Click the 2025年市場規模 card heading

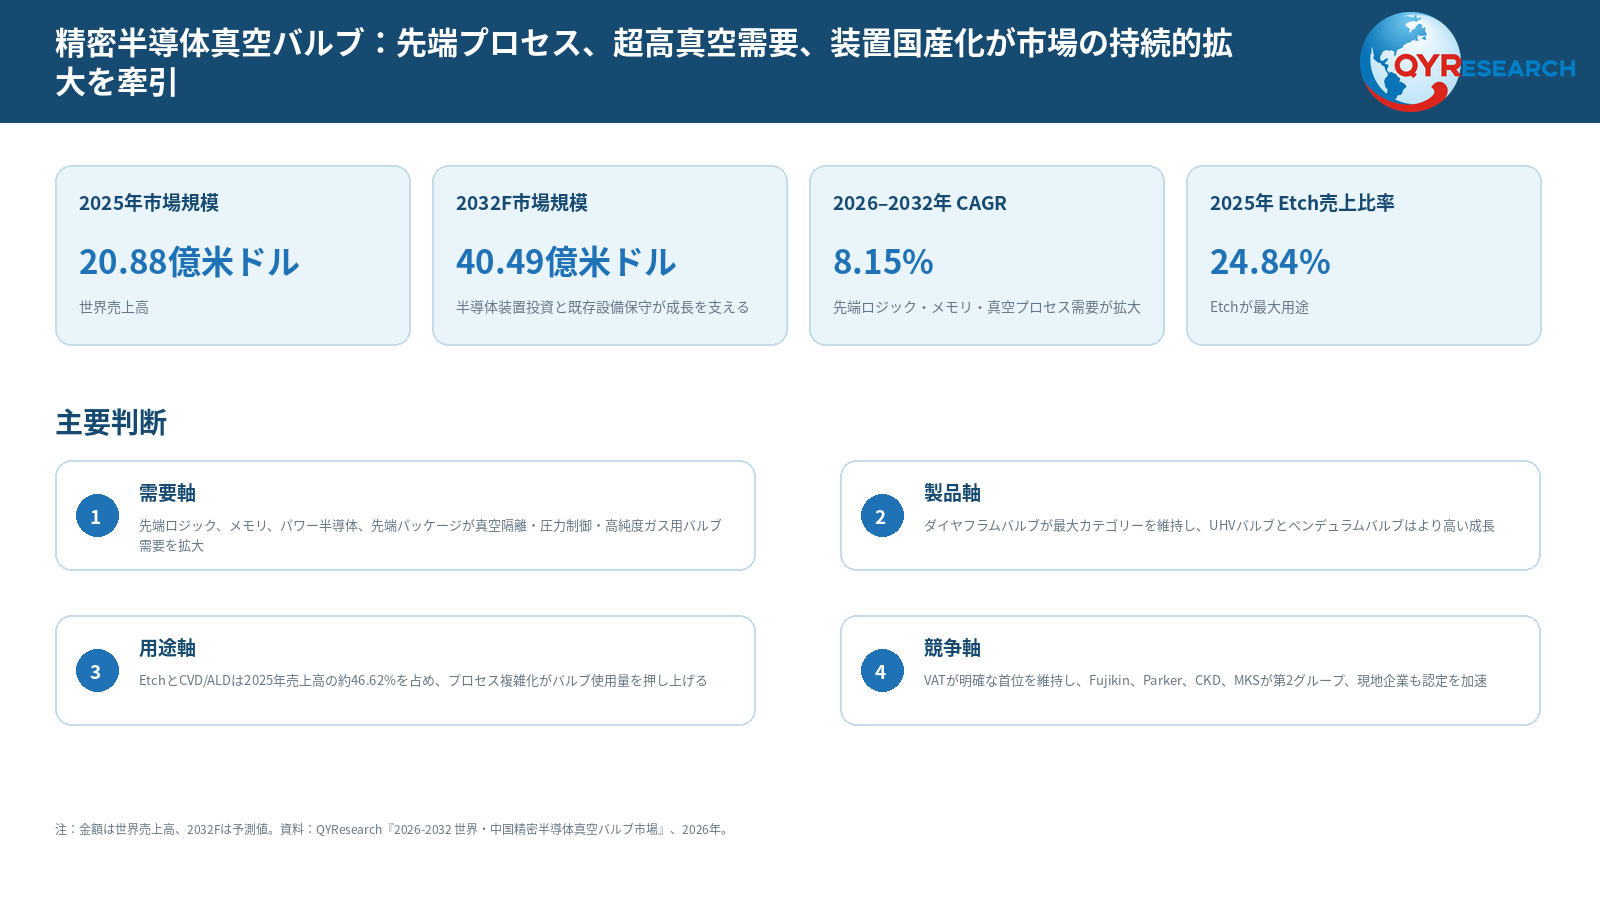pos(149,203)
